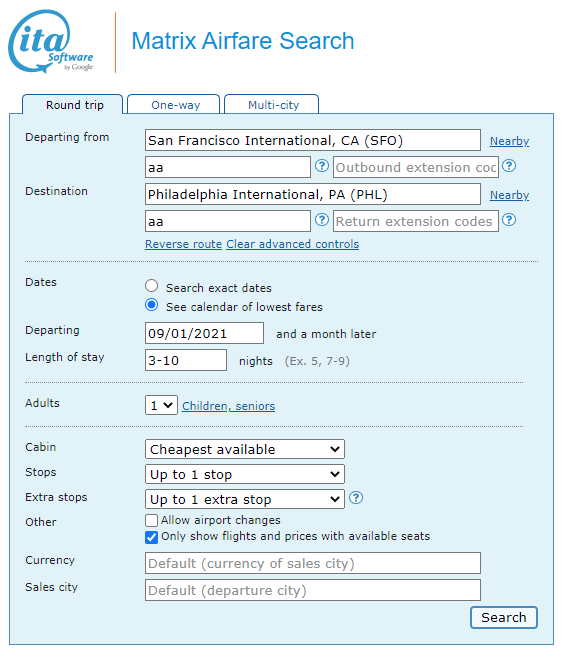The image size is (568, 657).
Task: Open help icon beside return routing codes field
Action: coord(322,220)
